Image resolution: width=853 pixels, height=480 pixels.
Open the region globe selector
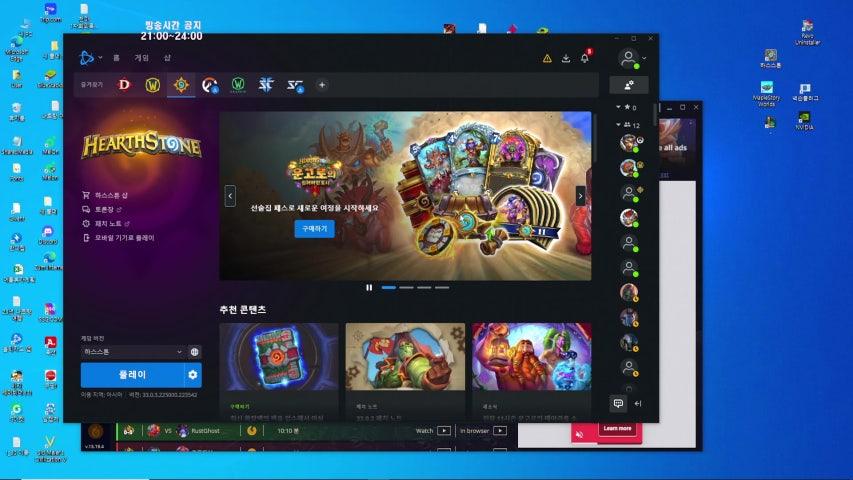click(x=194, y=352)
